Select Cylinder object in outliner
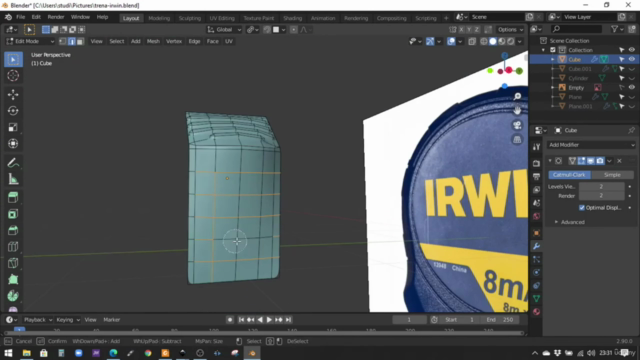The width and height of the screenshot is (640, 360). tap(578, 78)
